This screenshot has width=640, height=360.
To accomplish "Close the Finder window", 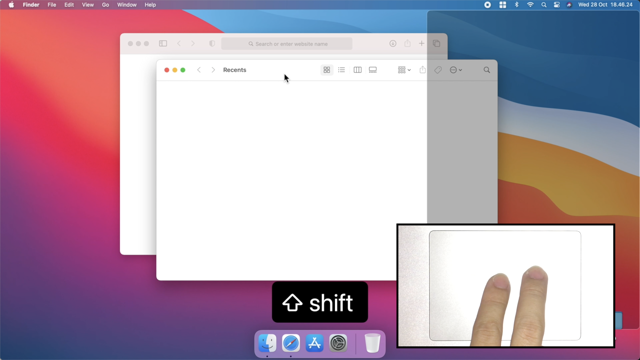I will point(167,70).
